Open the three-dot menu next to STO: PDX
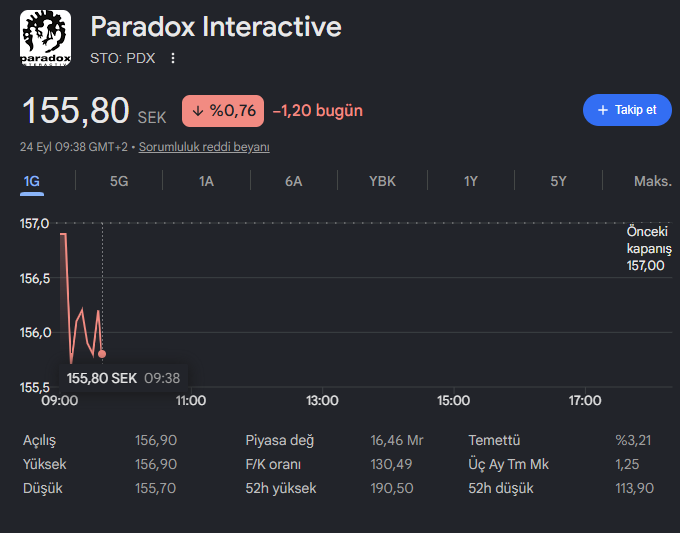680x533 pixels. coord(173,58)
